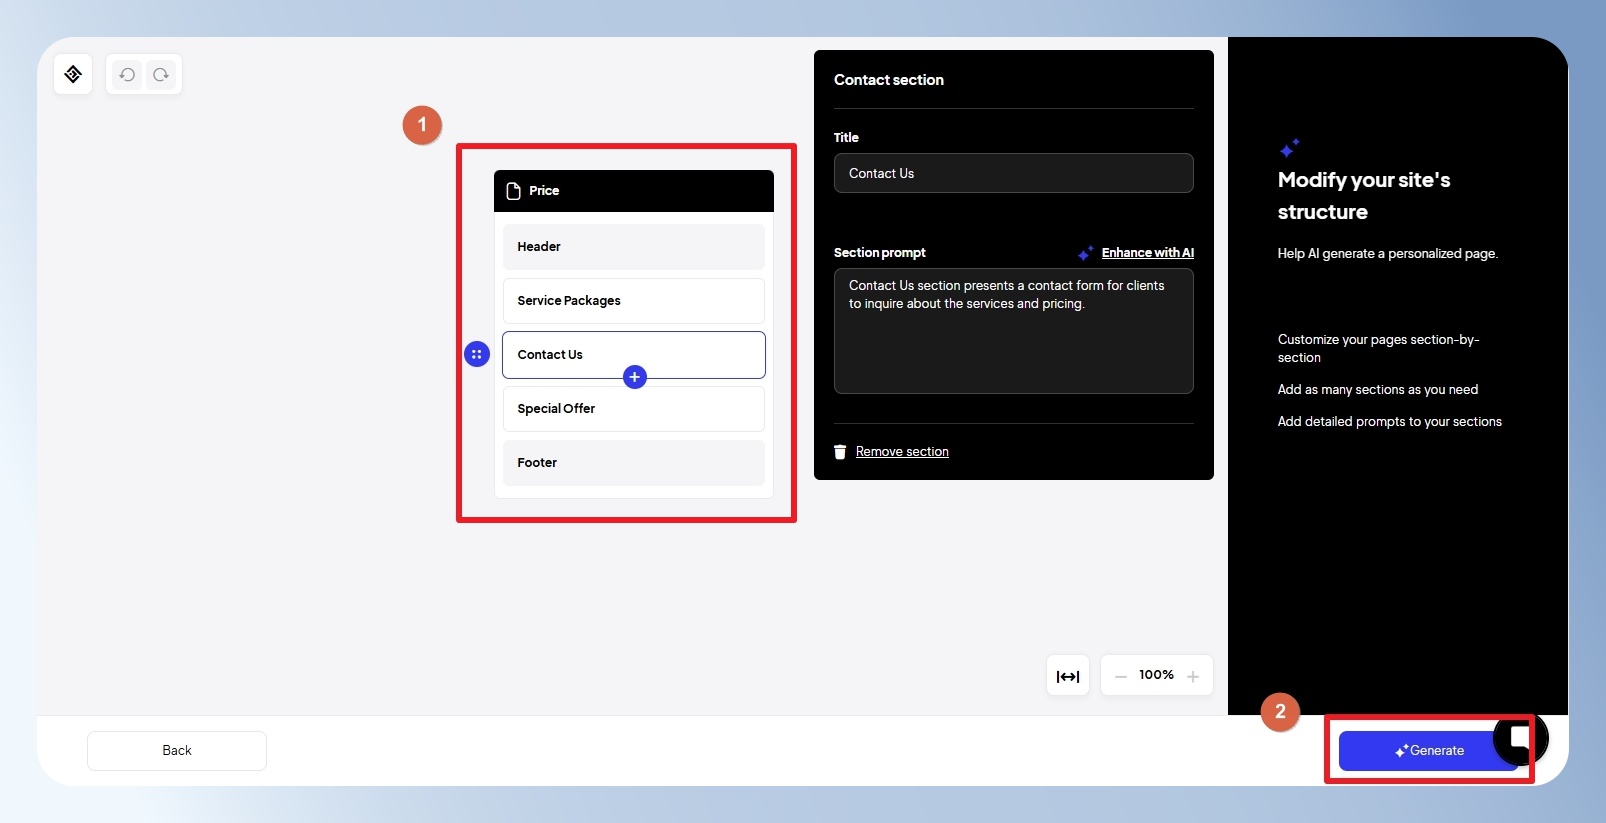The width and height of the screenshot is (1606, 823).
Task: Click the fit-to-width icon
Action: [1068, 676]
